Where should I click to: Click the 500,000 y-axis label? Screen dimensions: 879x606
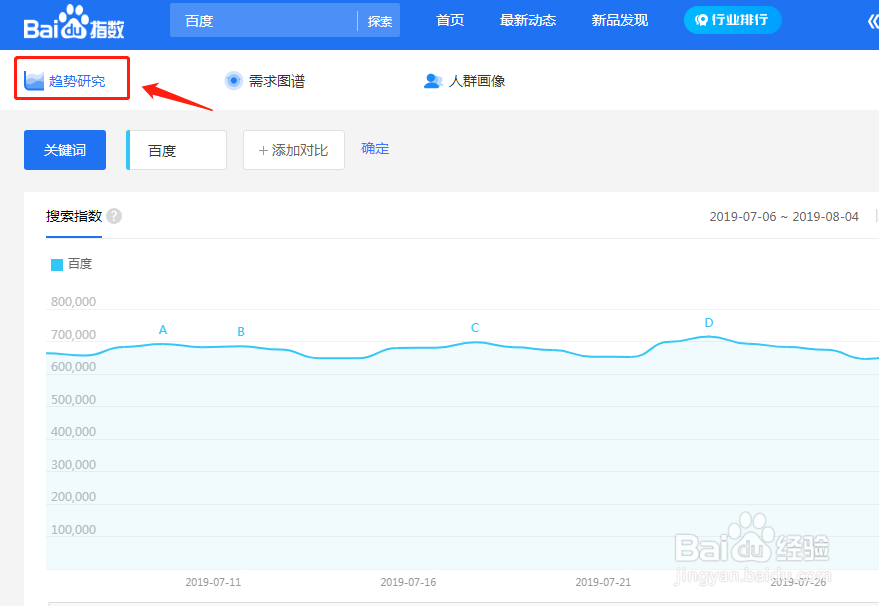click(x=73, y=400)
